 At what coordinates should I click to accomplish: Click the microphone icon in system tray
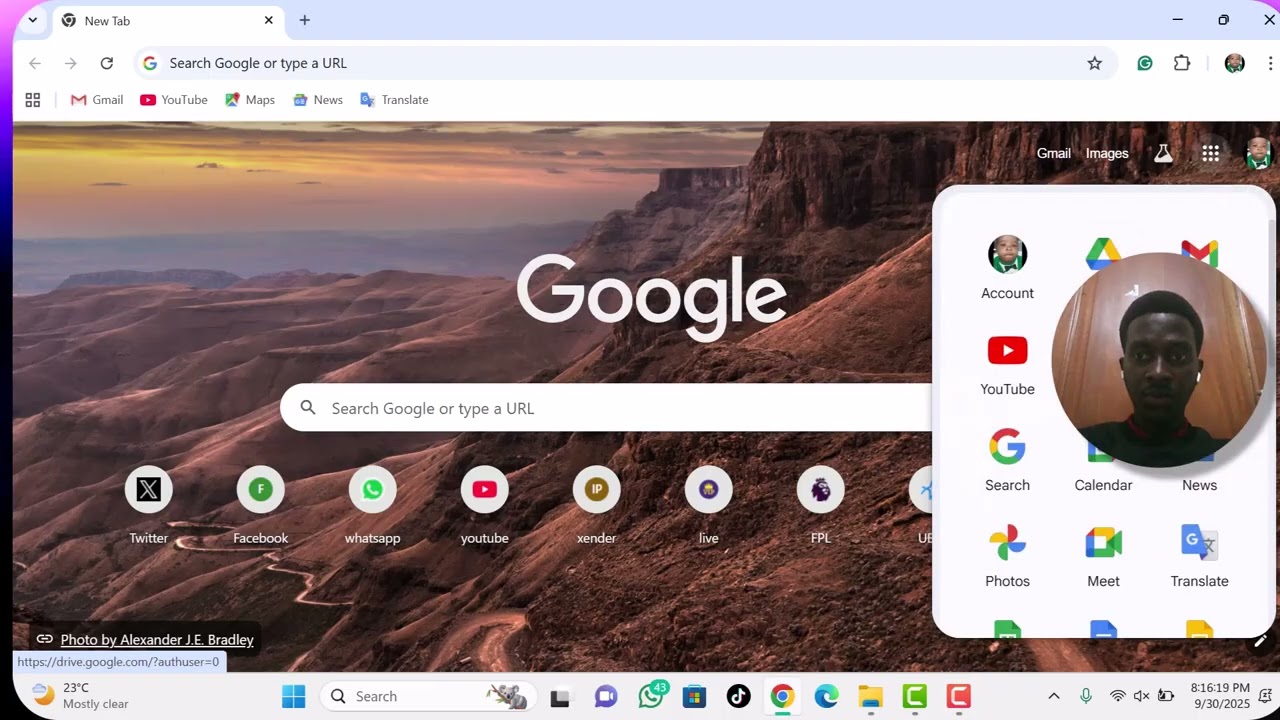pos(1086,696)
